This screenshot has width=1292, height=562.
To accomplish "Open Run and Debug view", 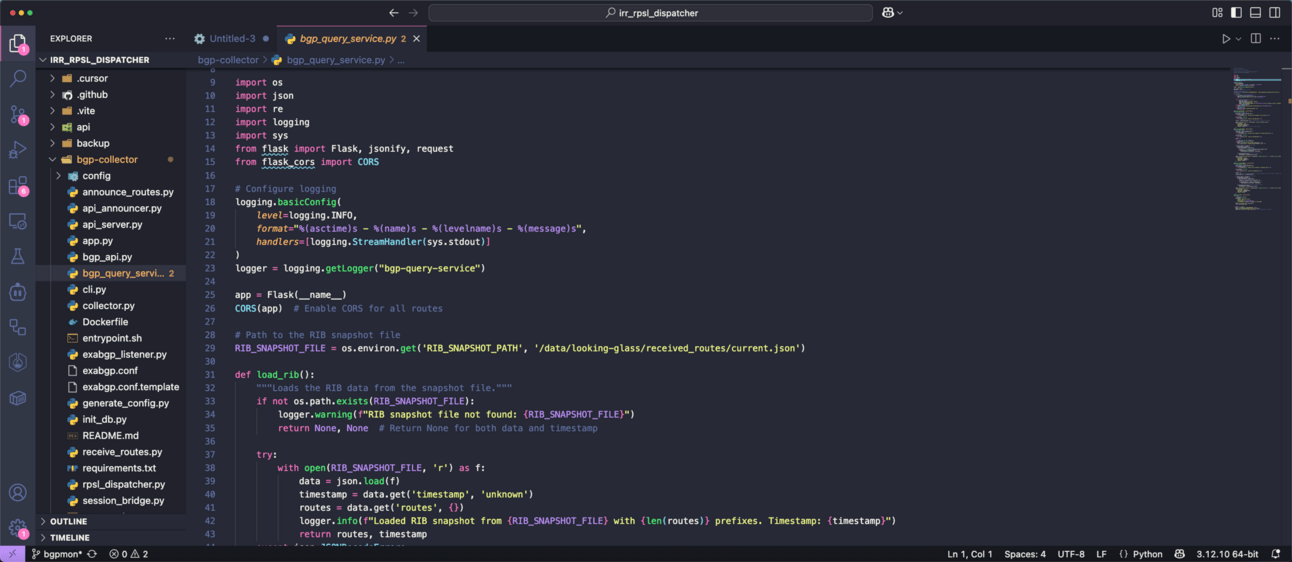I will (x=18, y=150).
